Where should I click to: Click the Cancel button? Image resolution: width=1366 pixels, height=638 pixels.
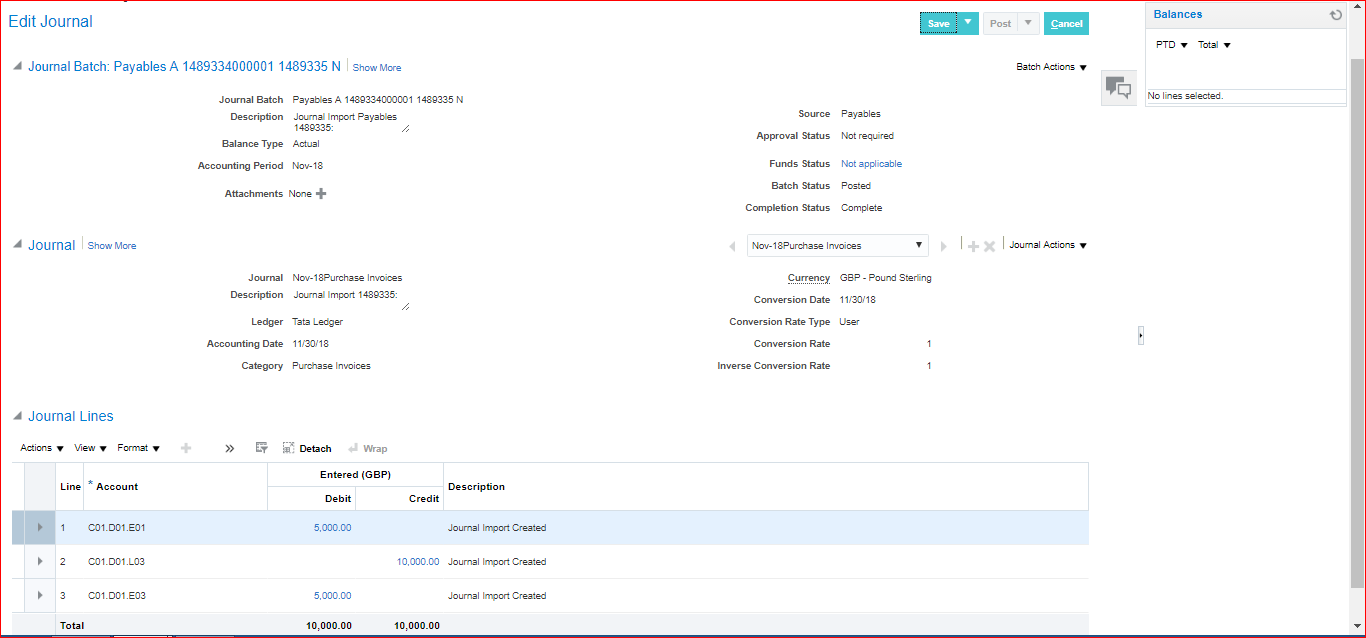(1066, 24)
